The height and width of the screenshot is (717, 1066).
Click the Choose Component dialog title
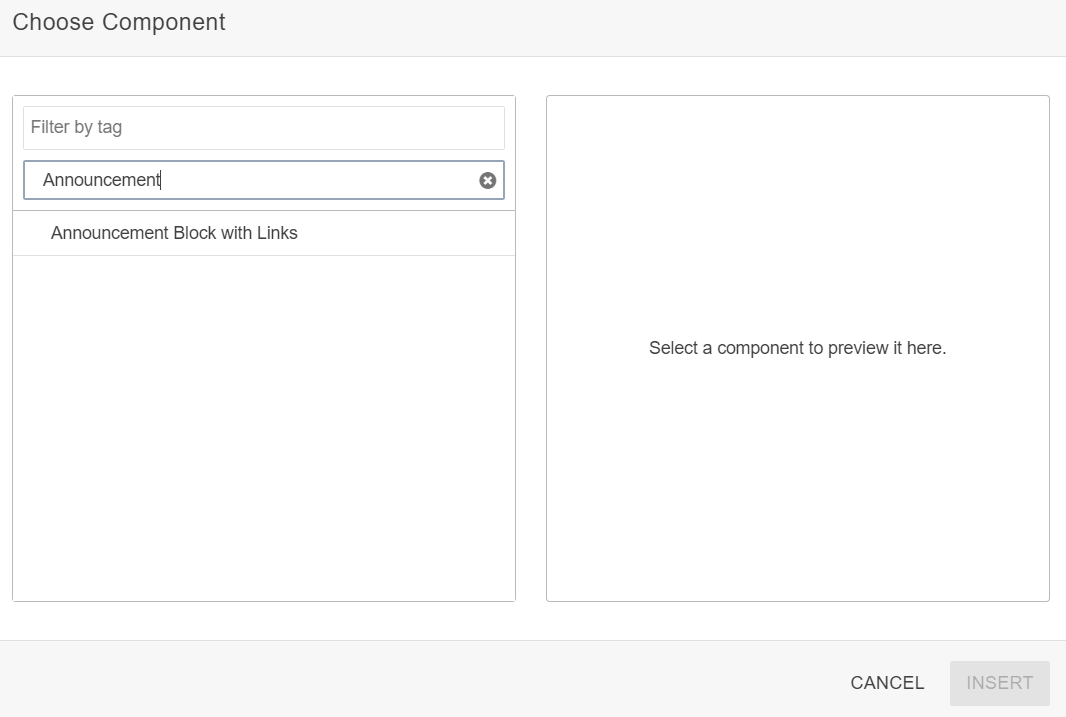click(119, 22)
